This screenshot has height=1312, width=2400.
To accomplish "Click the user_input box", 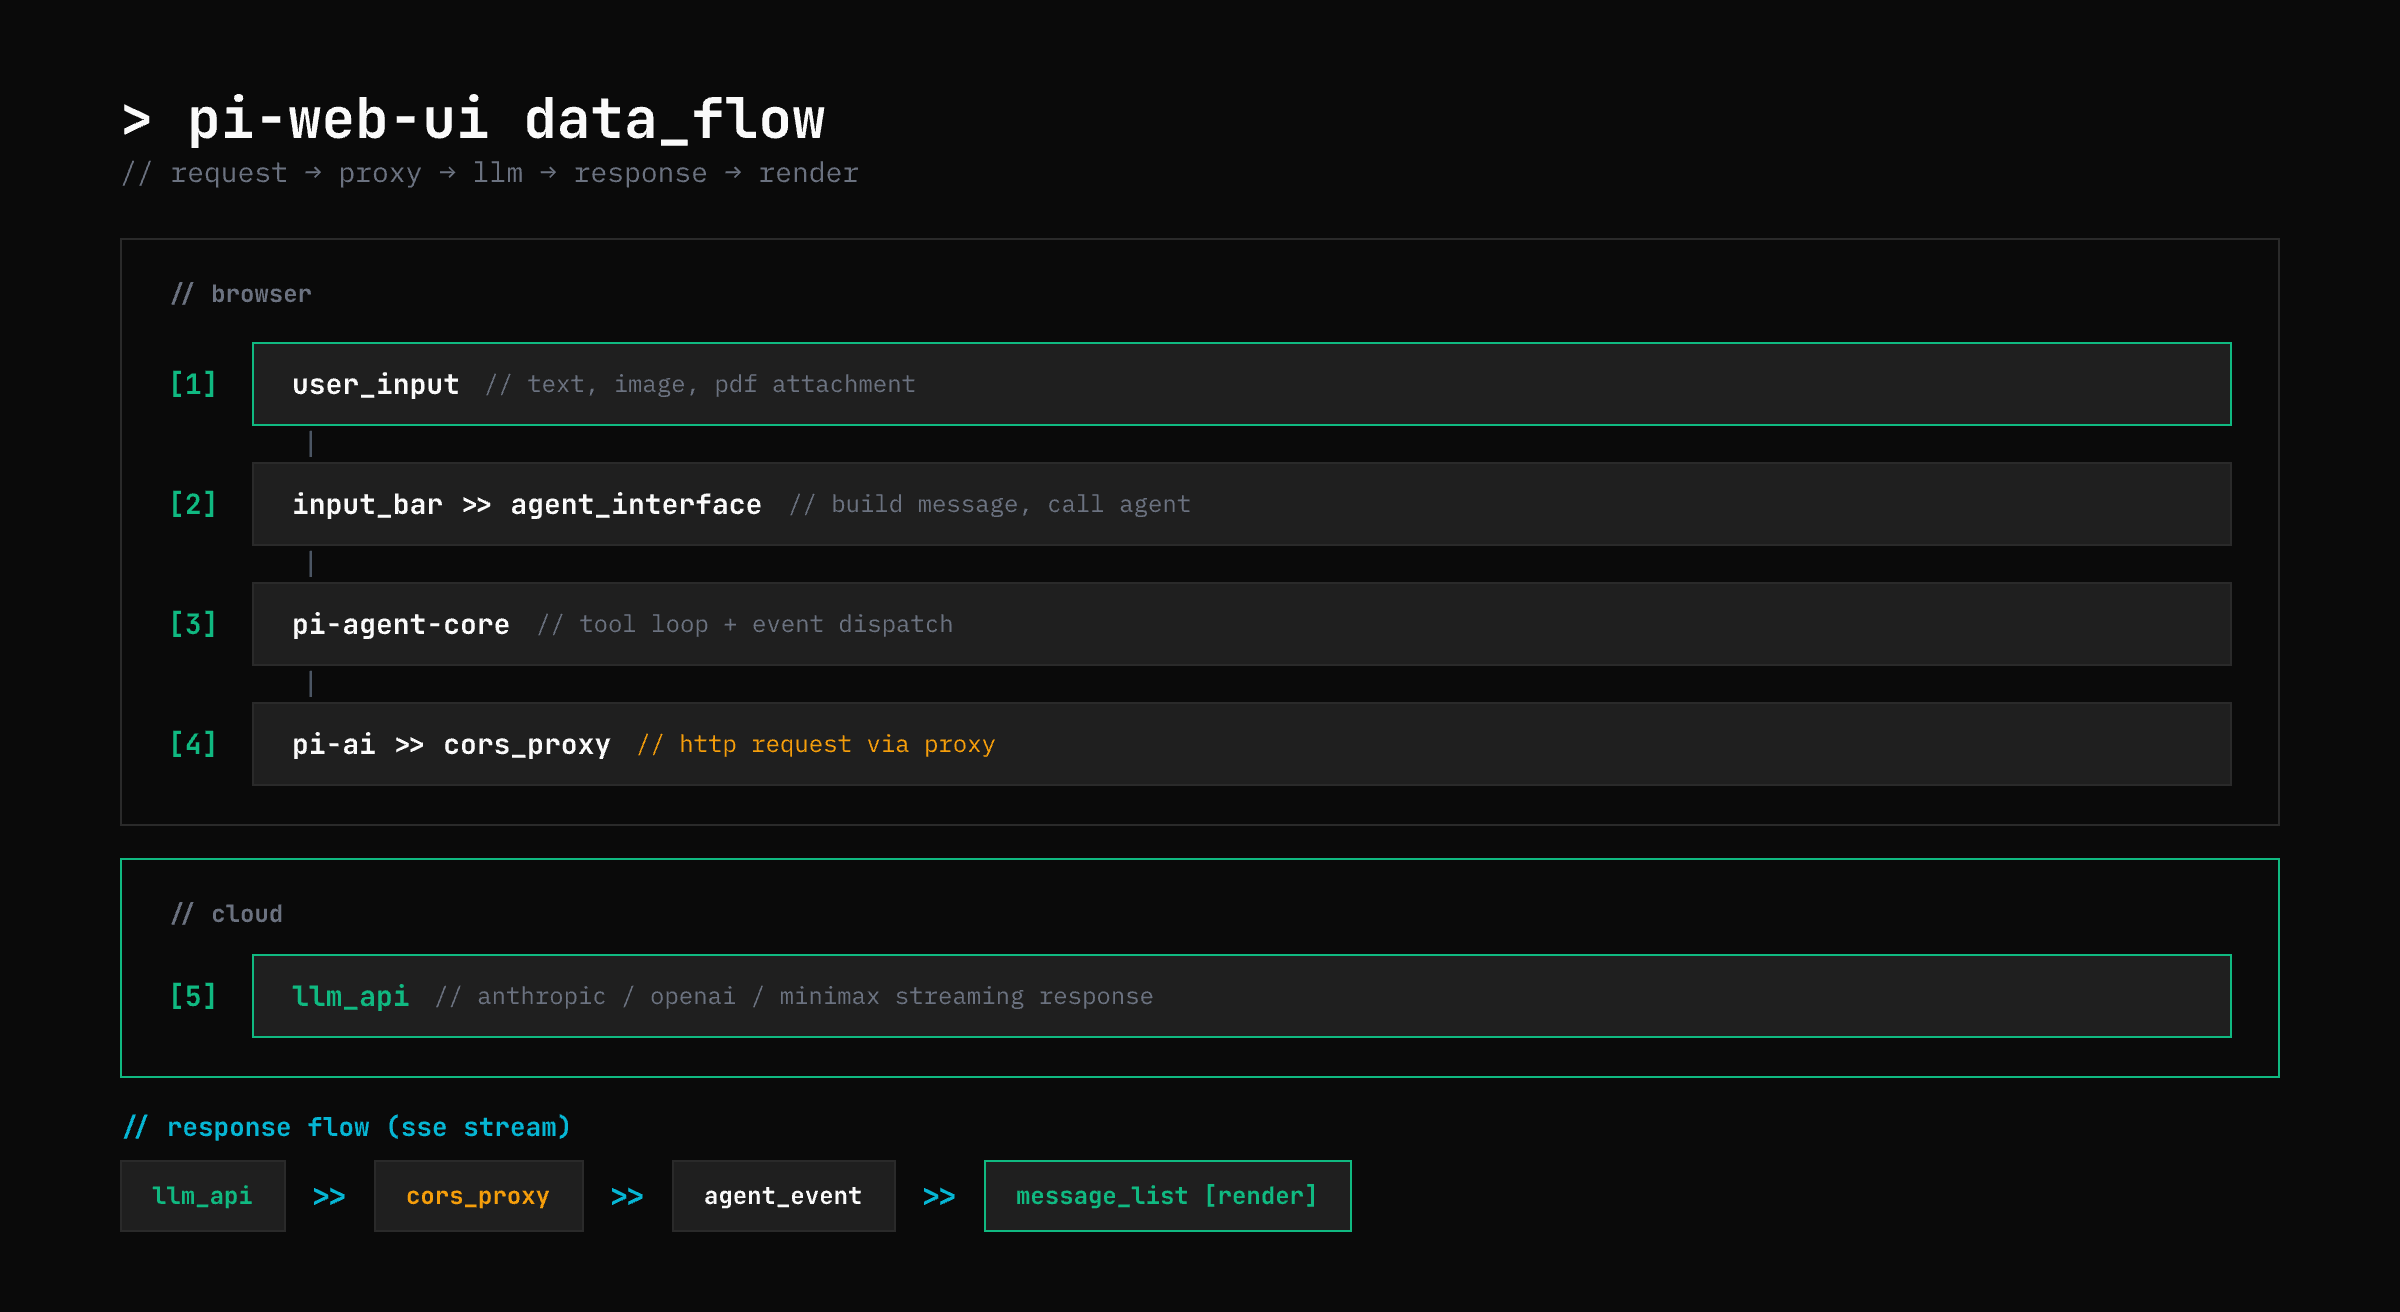I will 1241,384.
